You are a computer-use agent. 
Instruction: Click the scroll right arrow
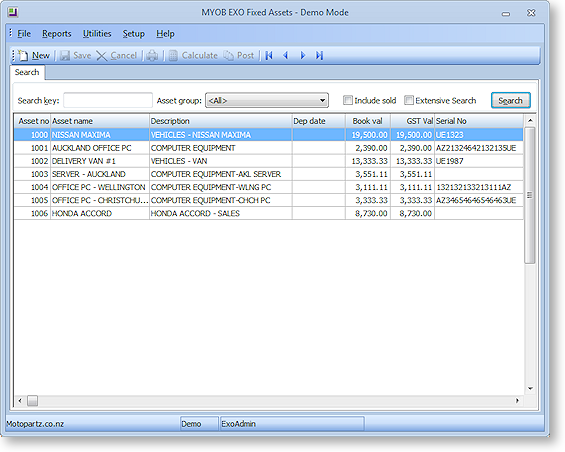coord(517,400)
